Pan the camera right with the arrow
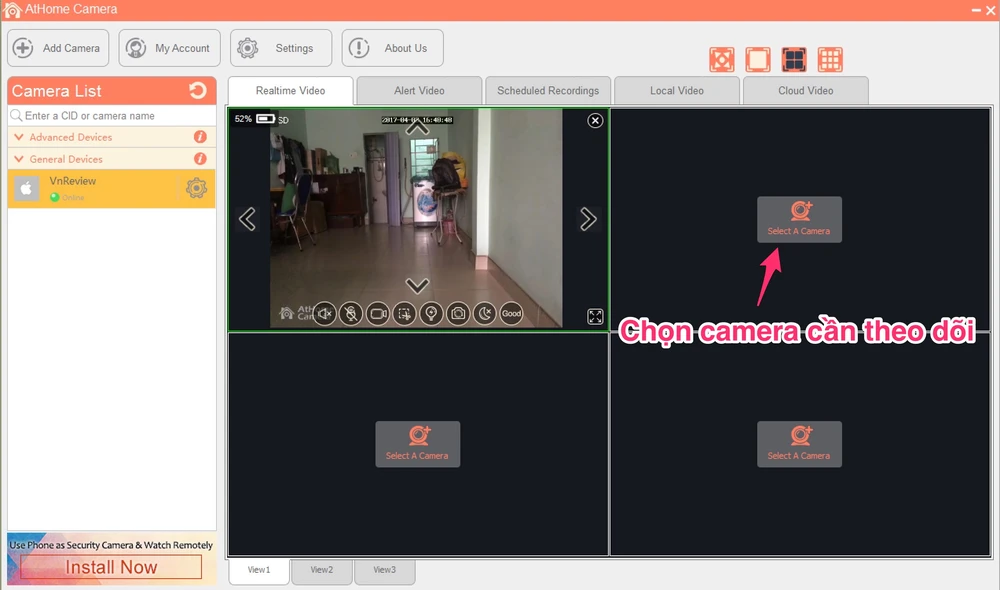 (x=588, y=219)
